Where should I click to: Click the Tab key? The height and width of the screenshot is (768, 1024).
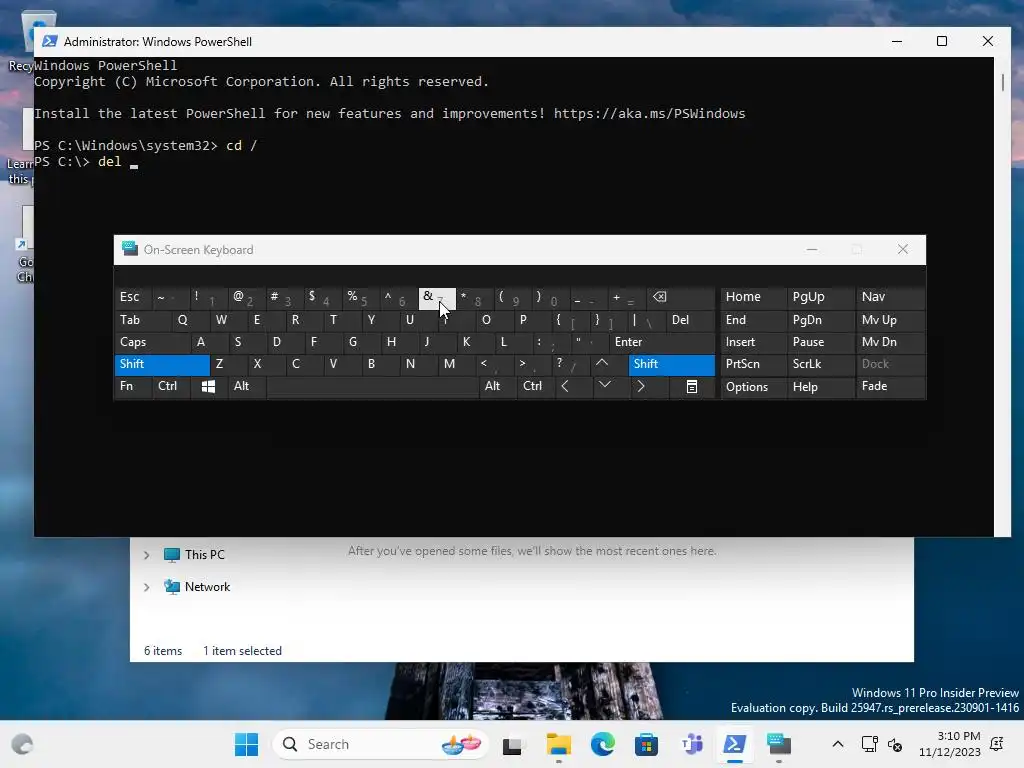[x=142, y=320]
